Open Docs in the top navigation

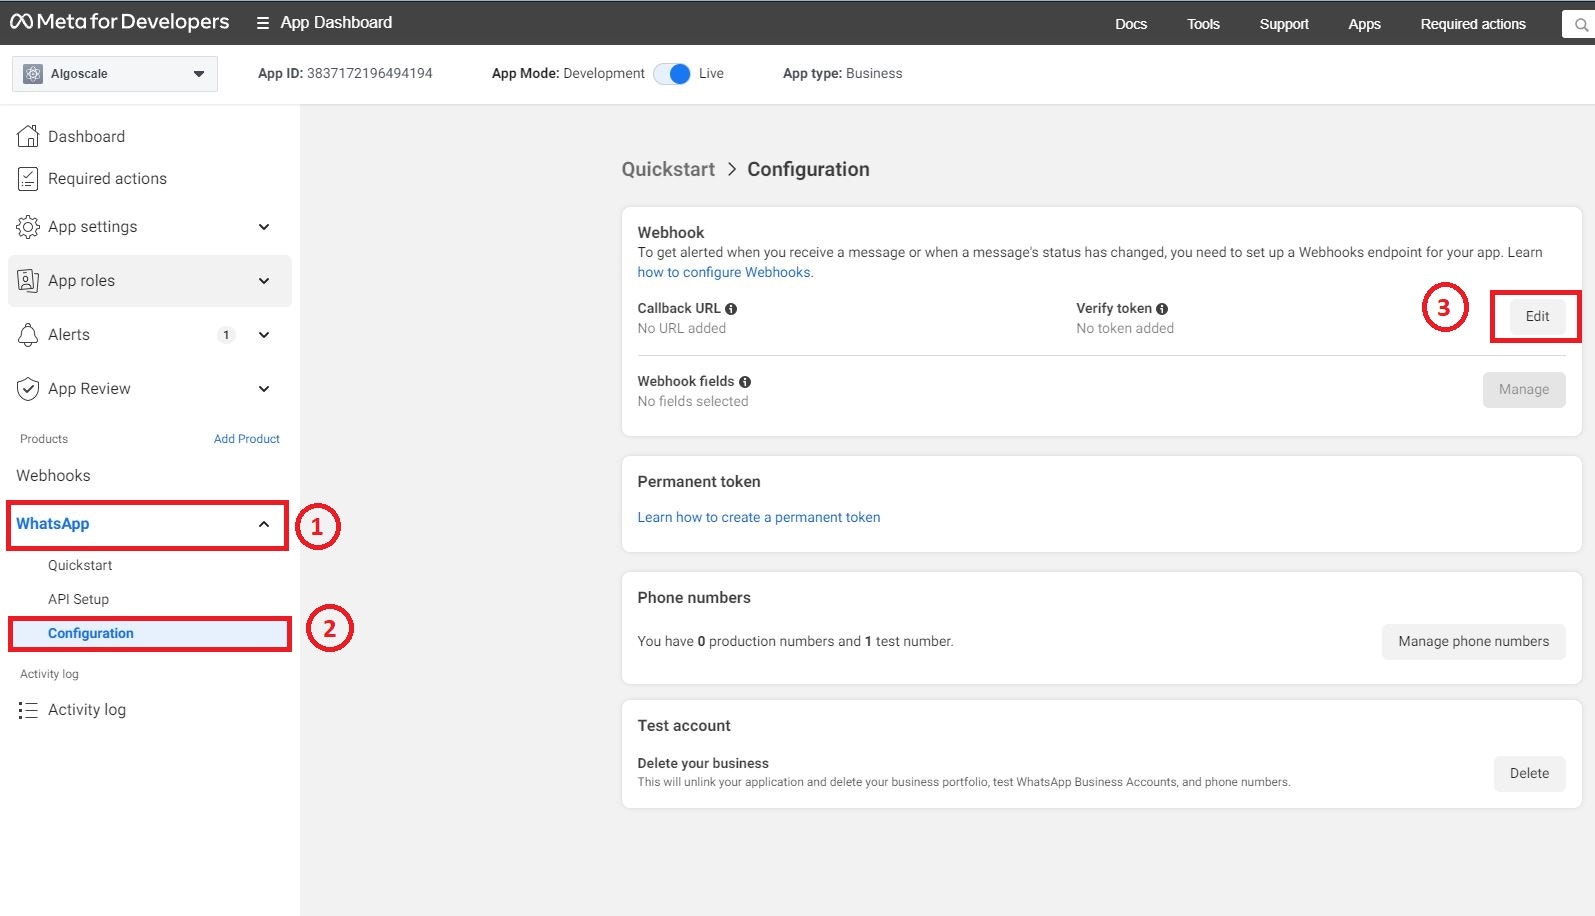[1131, 24]
